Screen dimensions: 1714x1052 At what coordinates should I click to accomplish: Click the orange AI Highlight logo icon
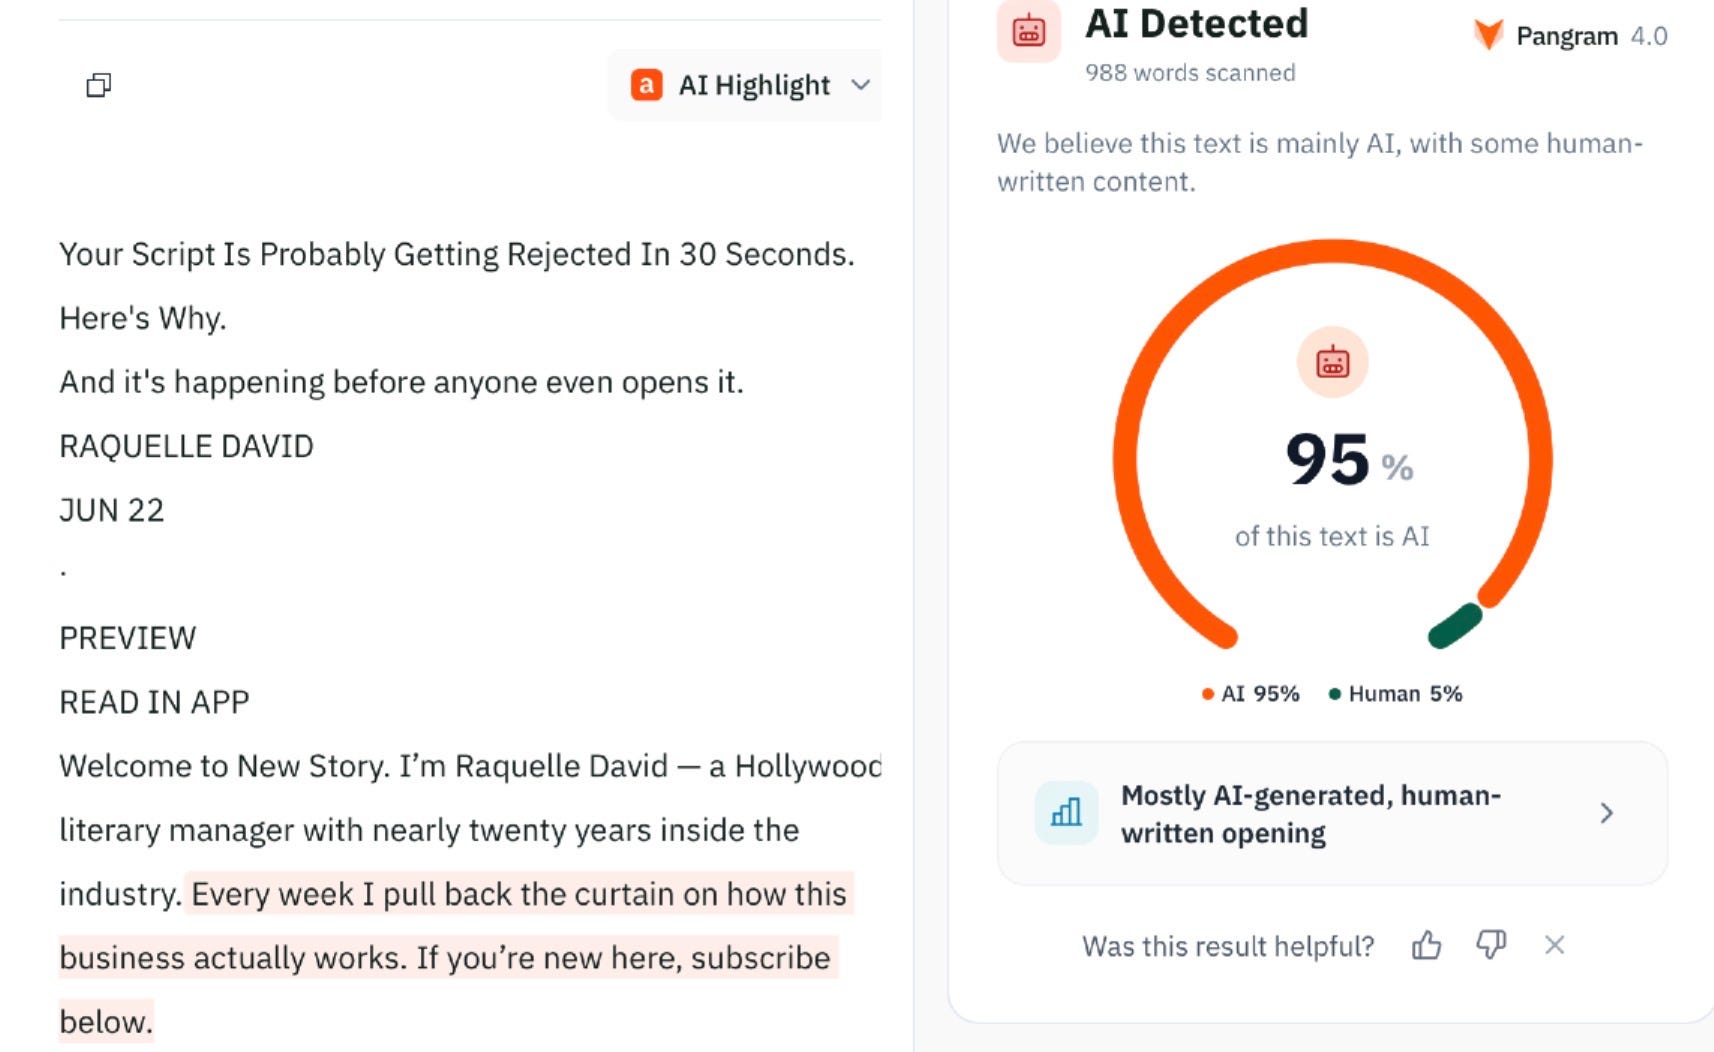[x=646, y=85]
